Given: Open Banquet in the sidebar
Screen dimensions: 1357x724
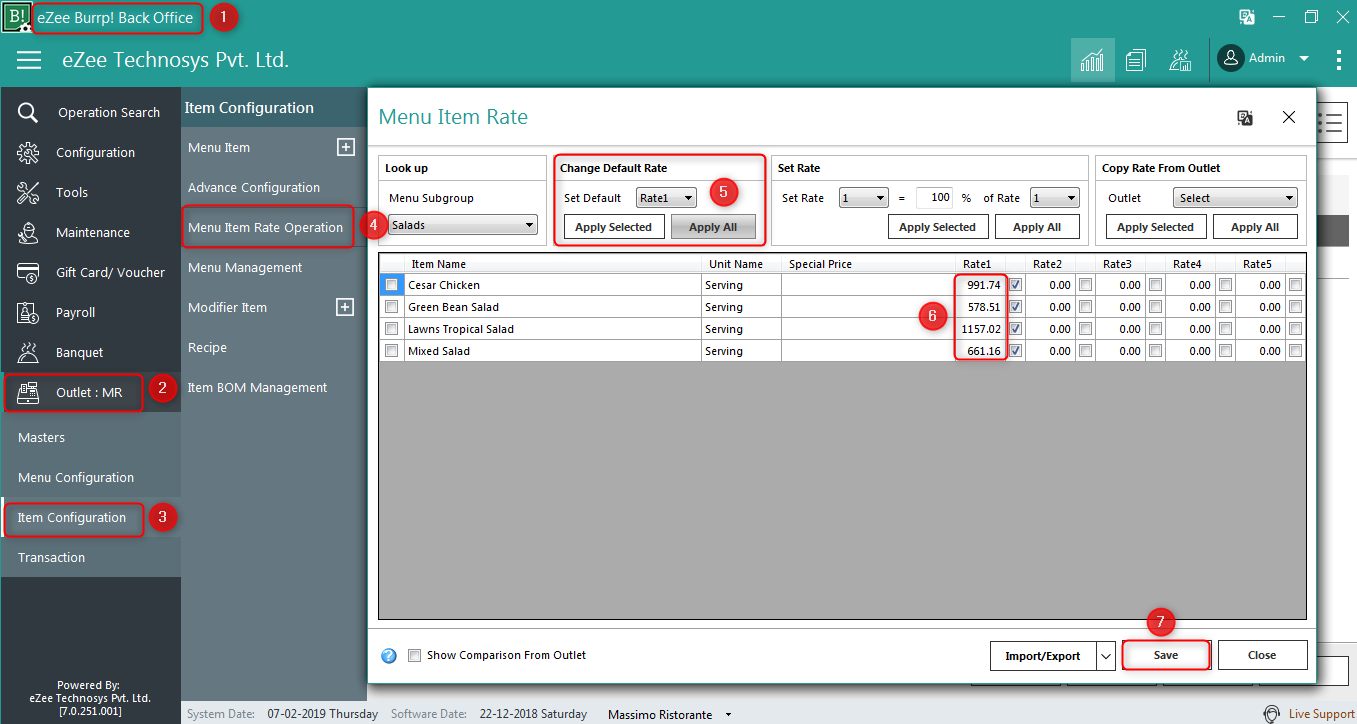Looking at the screenshot, I should (x=91, y=353).
